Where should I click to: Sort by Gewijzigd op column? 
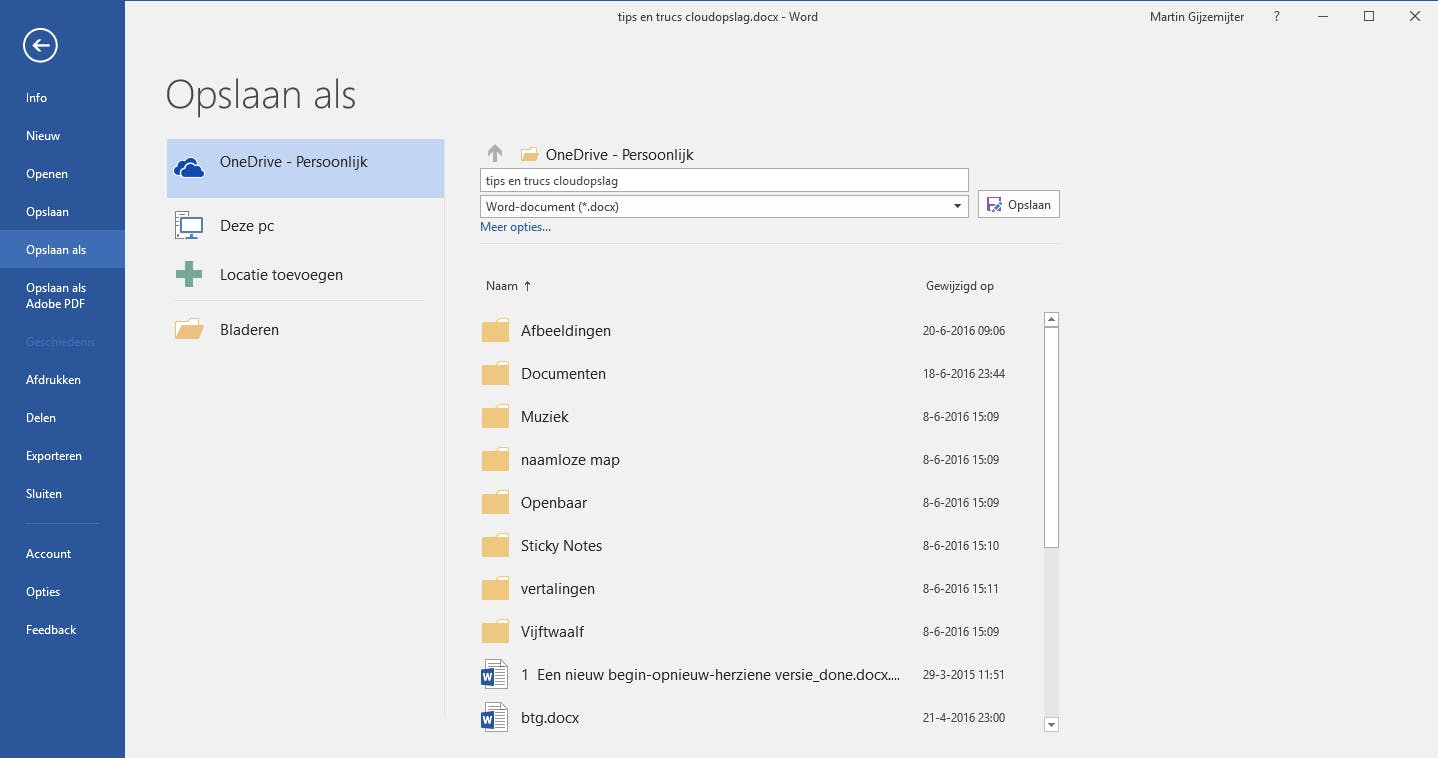[959, 286]
